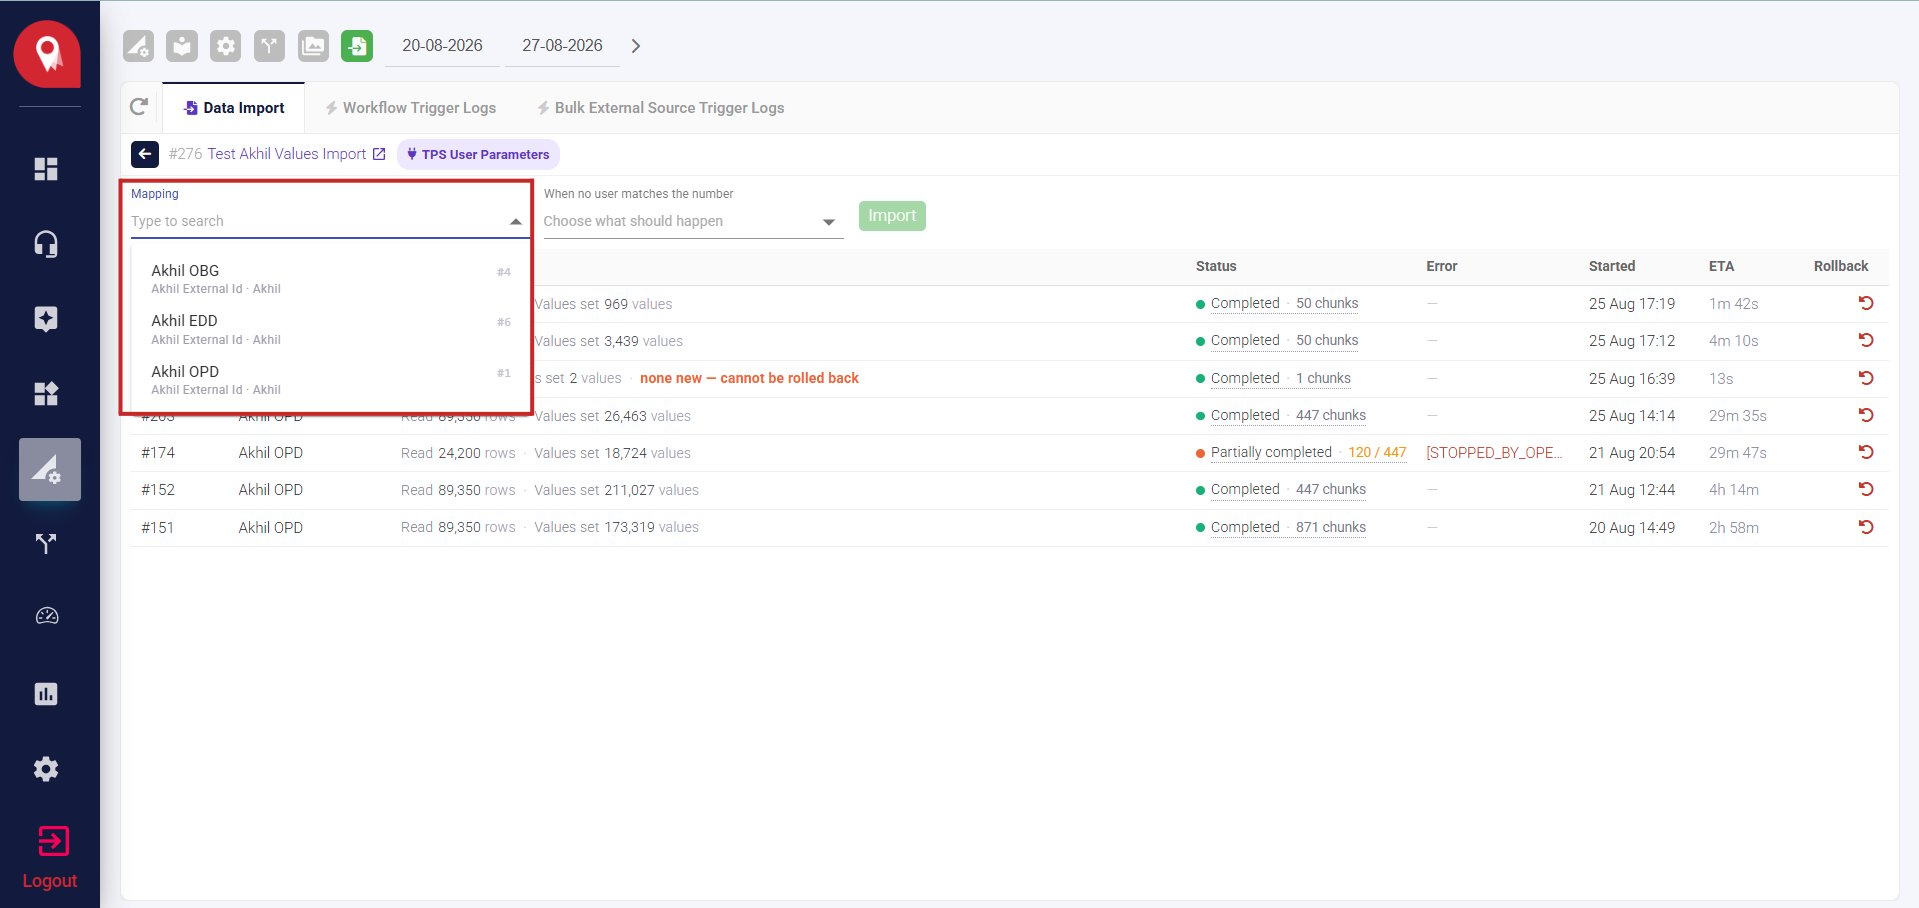Image resolution: width=1919 pixels, height=908 pixels.
Task: Click the back arrow next to #276
Action: click(x=145, y=154)
